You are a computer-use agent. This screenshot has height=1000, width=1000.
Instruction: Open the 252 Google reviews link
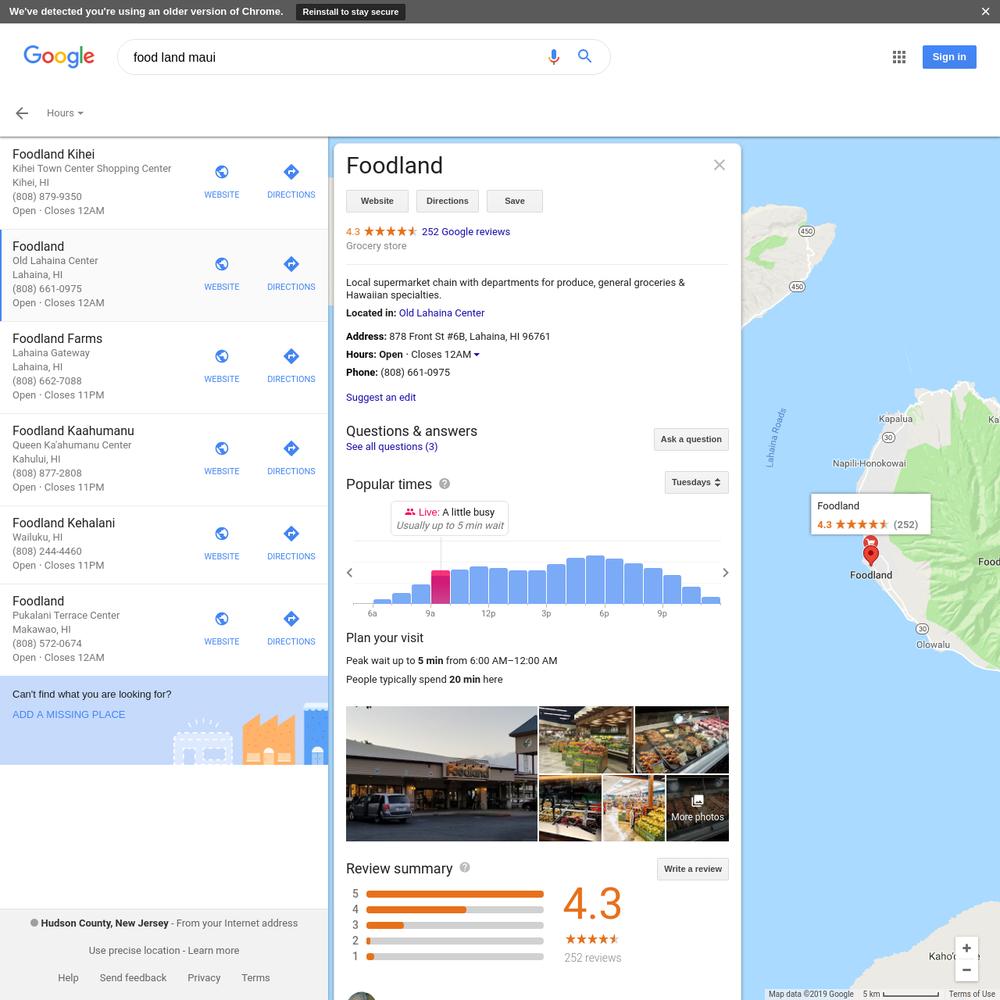coord(466,232)
